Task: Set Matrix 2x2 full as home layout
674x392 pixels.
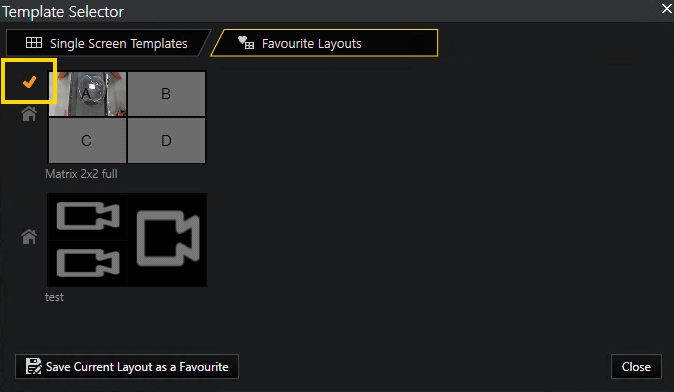Action: 29,114
